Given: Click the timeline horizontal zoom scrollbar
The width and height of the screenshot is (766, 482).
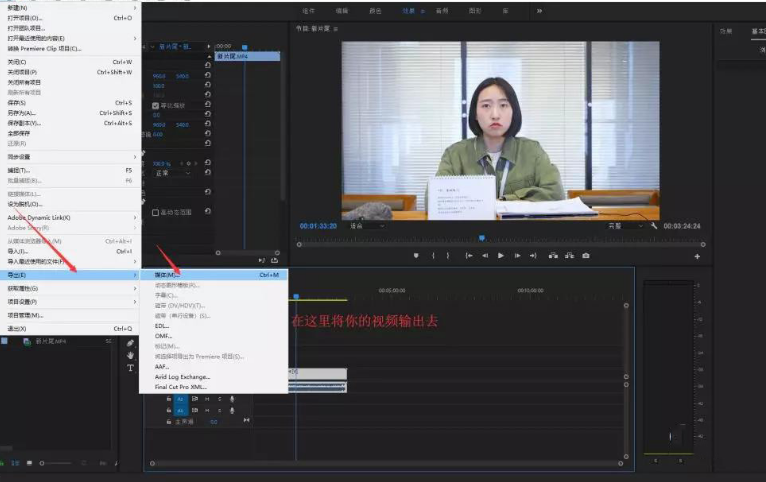Looking at the screenshot, I should 386,463.
